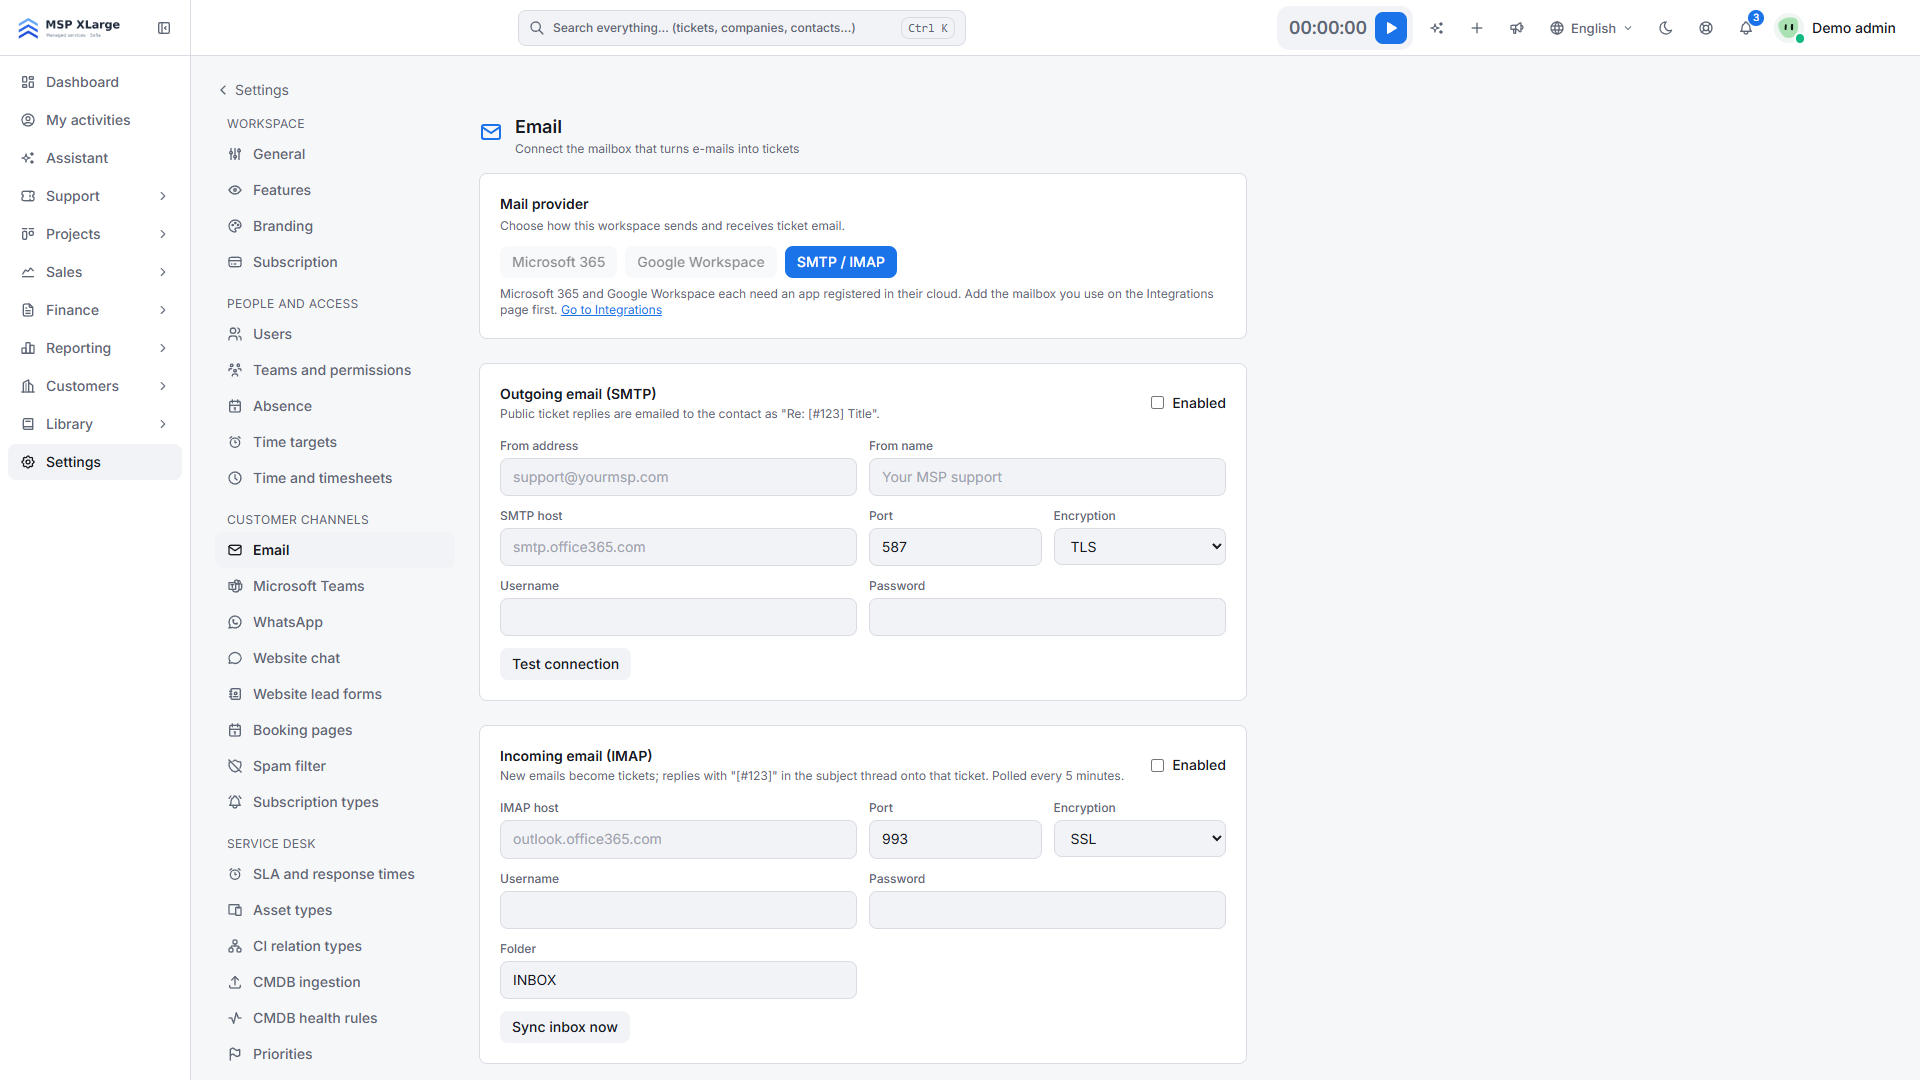Expand the Reporting menu chevron

(163, 348)
